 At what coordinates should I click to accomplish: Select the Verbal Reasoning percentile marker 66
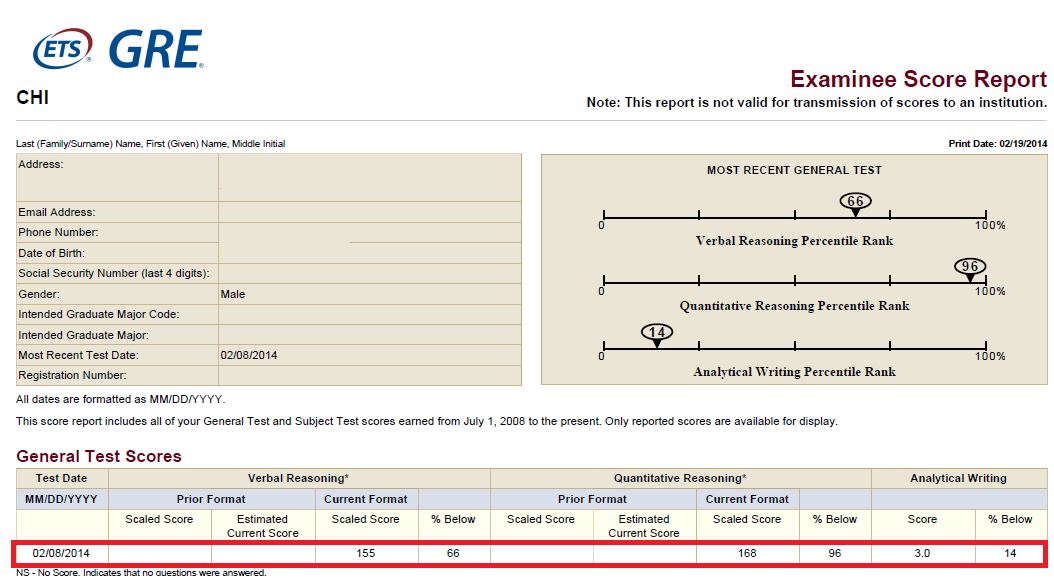(x=855, y=204)
